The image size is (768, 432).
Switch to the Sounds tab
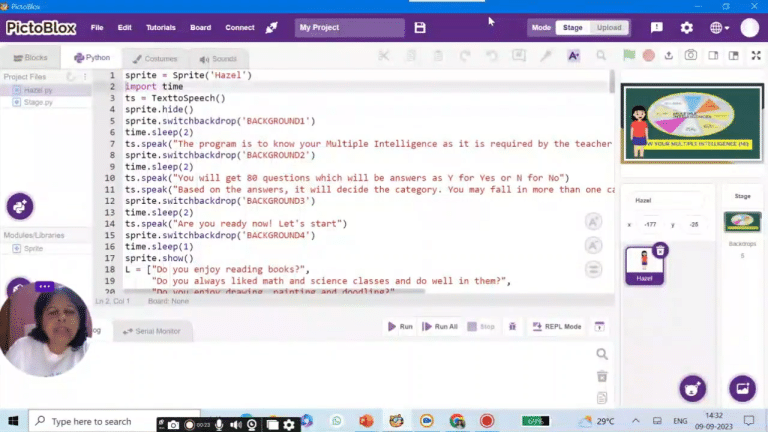pos(218,59)
